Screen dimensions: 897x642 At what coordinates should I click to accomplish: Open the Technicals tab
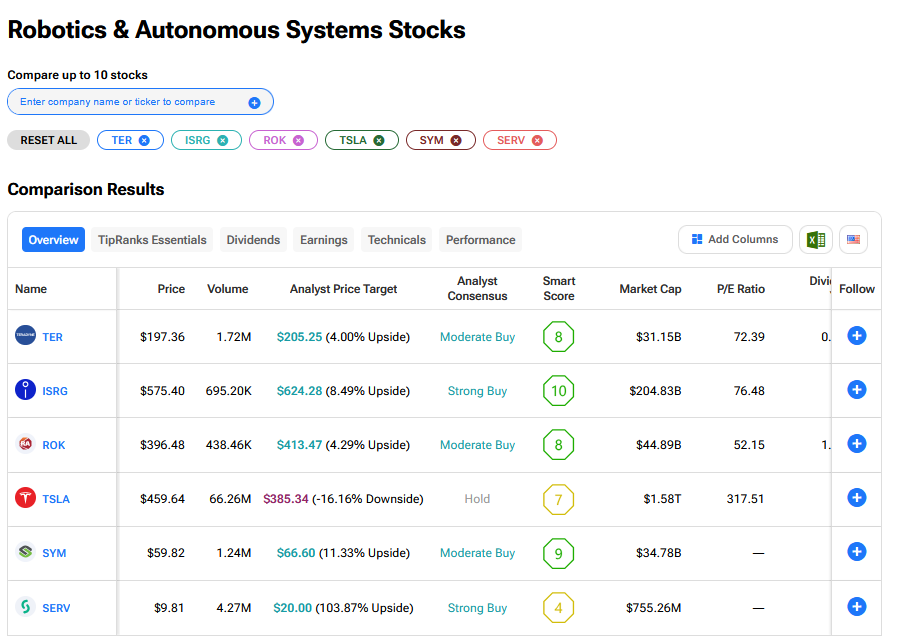396,240
